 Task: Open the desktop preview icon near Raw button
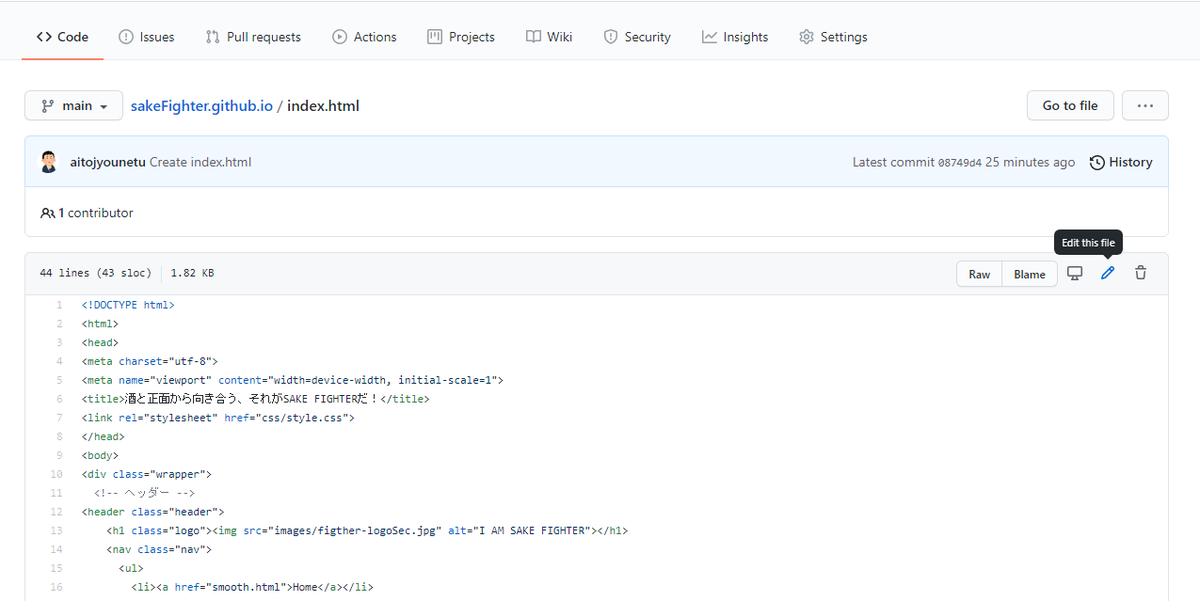[1074, 273]
